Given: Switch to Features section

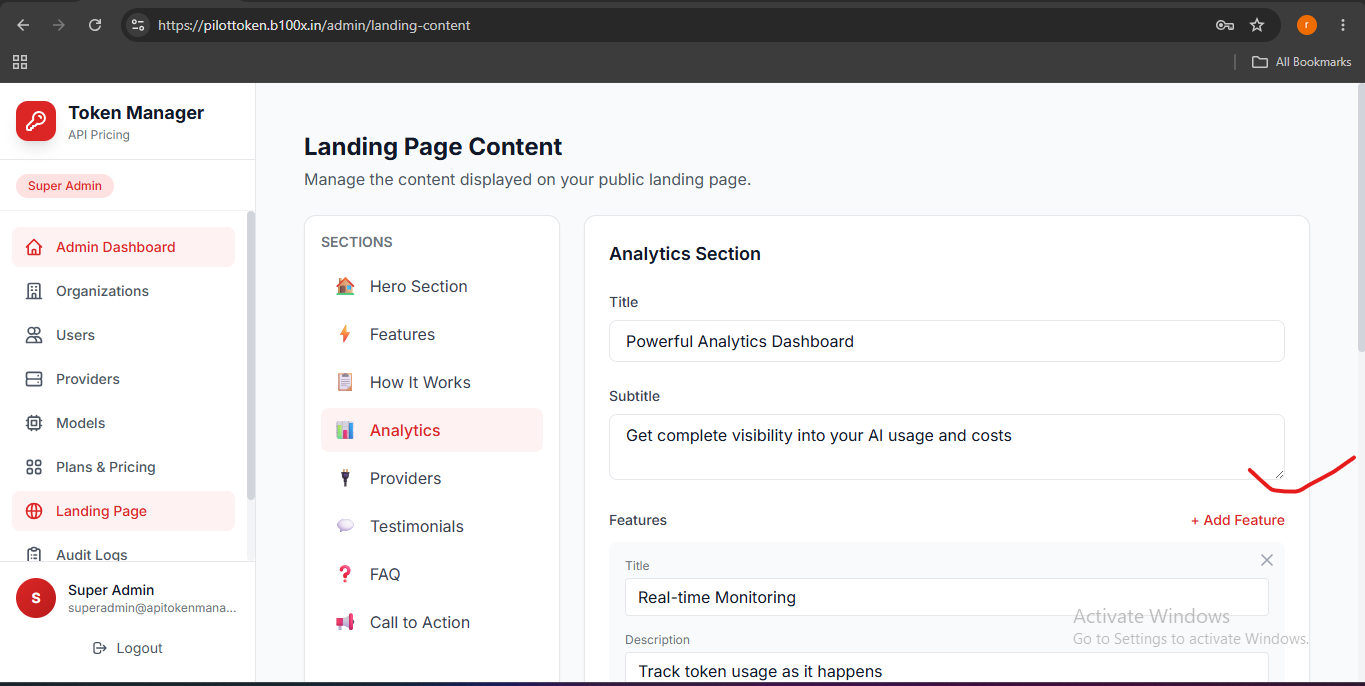Looking at the screenshot, I should 432,334.
